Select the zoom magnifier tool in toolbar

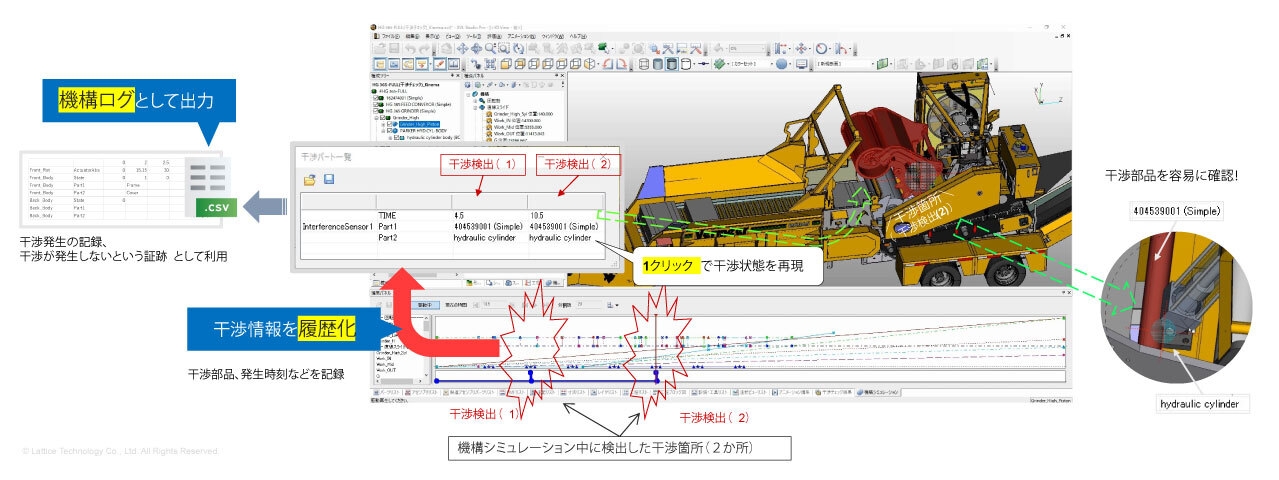(490, 48)
